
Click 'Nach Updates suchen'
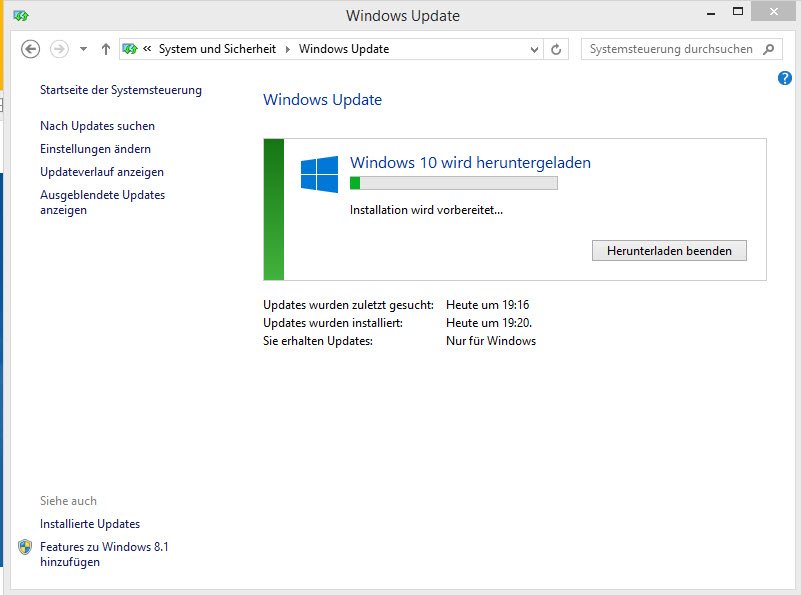pos(98,126)
